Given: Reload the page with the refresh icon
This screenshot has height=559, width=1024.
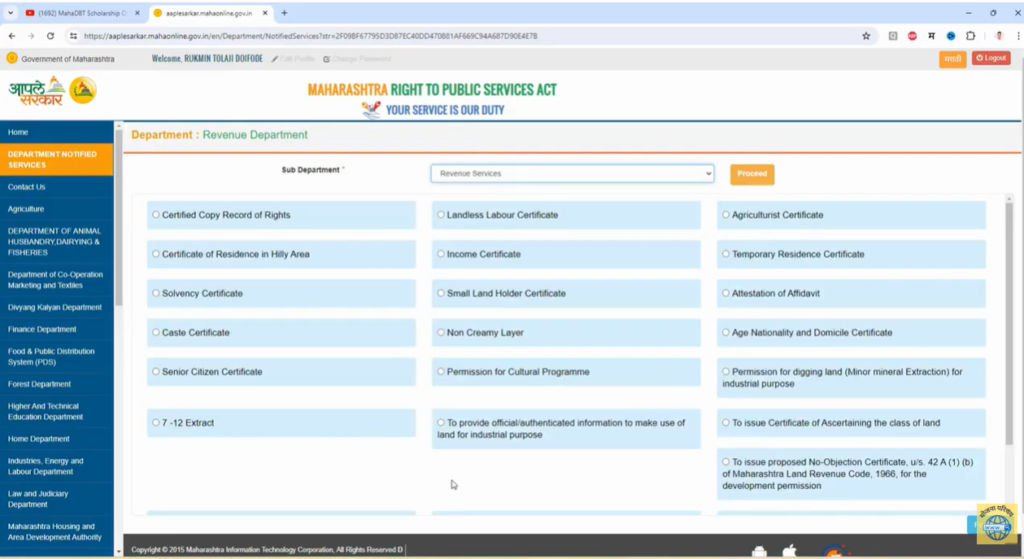Looking at the screenshot, I should coord(50,36).
